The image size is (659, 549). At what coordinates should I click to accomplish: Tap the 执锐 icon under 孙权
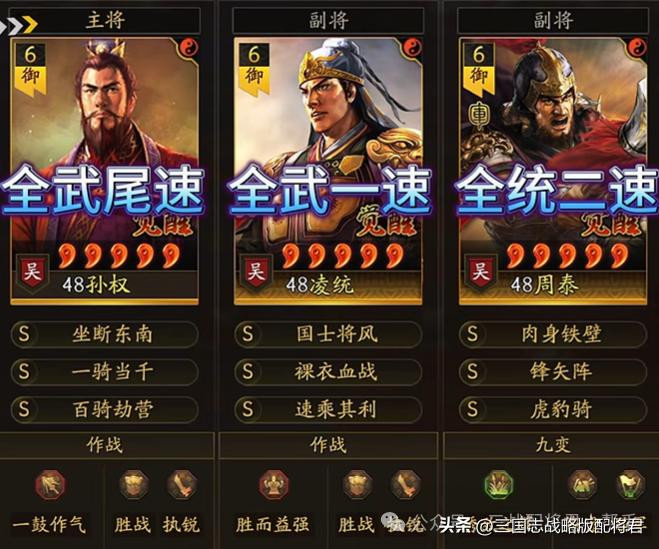coord(182,485)
